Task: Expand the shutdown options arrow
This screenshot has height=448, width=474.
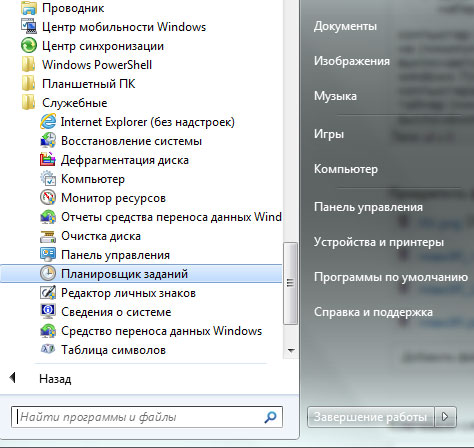Action: [445, 417]
